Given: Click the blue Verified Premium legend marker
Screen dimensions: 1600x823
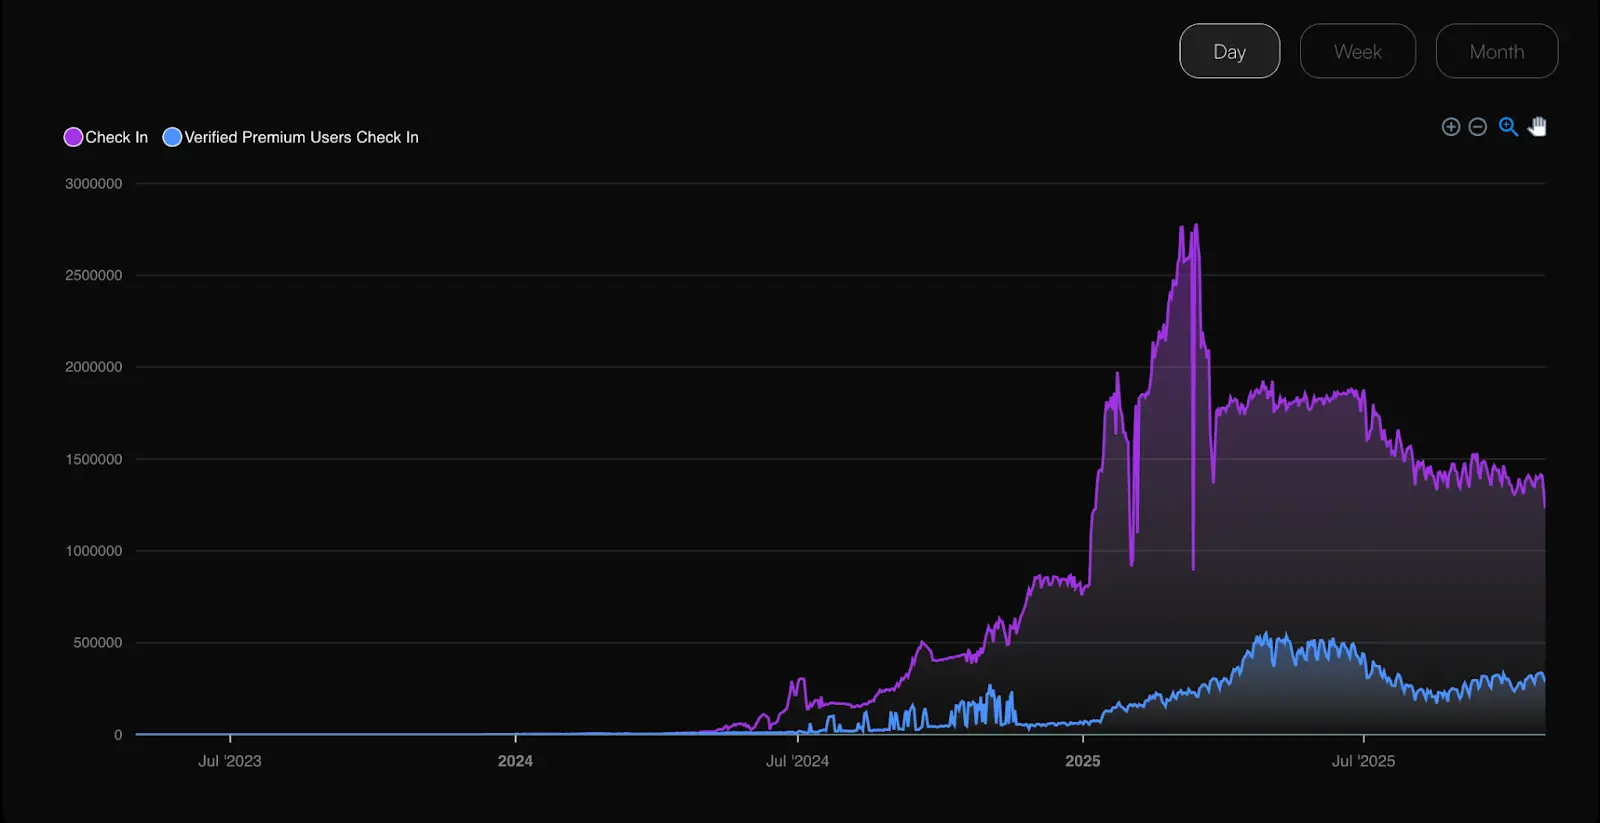Looking at the screenshot, I should pyautogui.click(x=172, y=137).
